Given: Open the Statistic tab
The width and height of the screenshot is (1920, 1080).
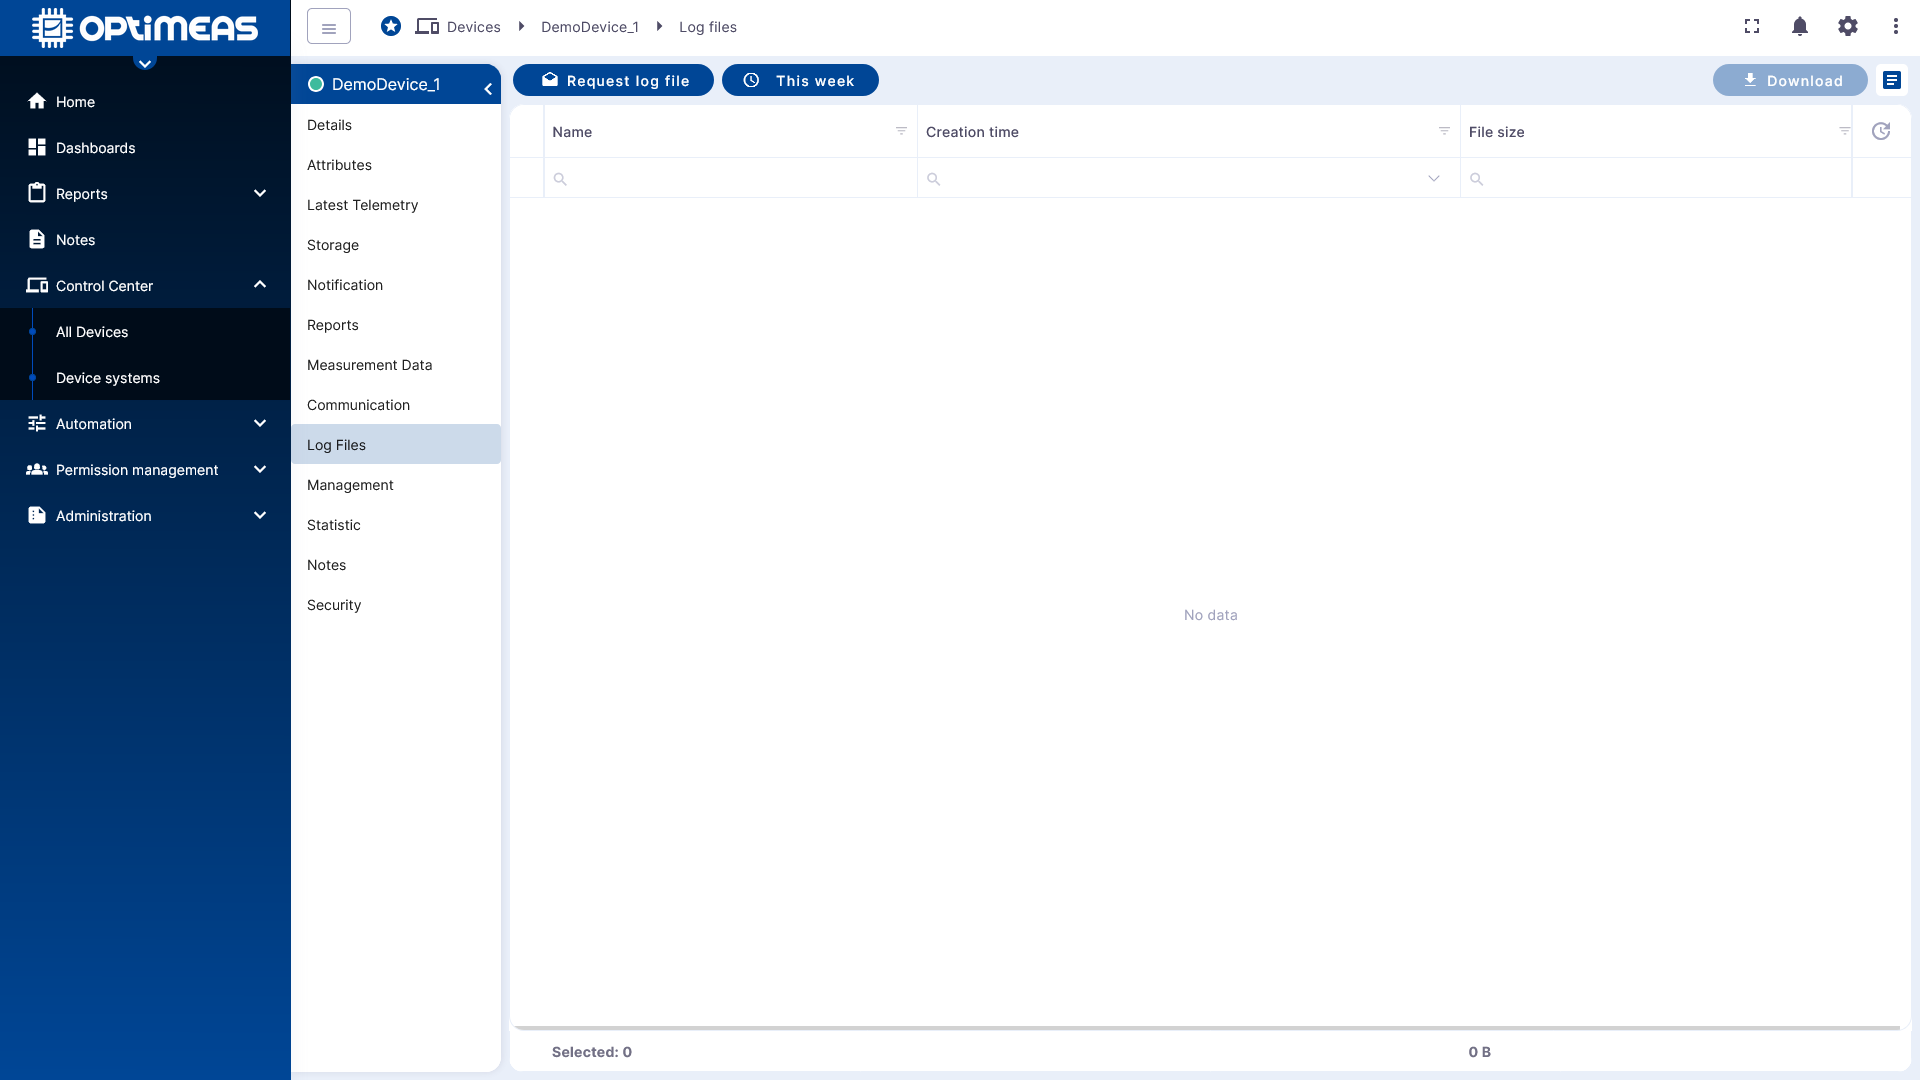Looking at the screenshot, I should click(396, 525).
